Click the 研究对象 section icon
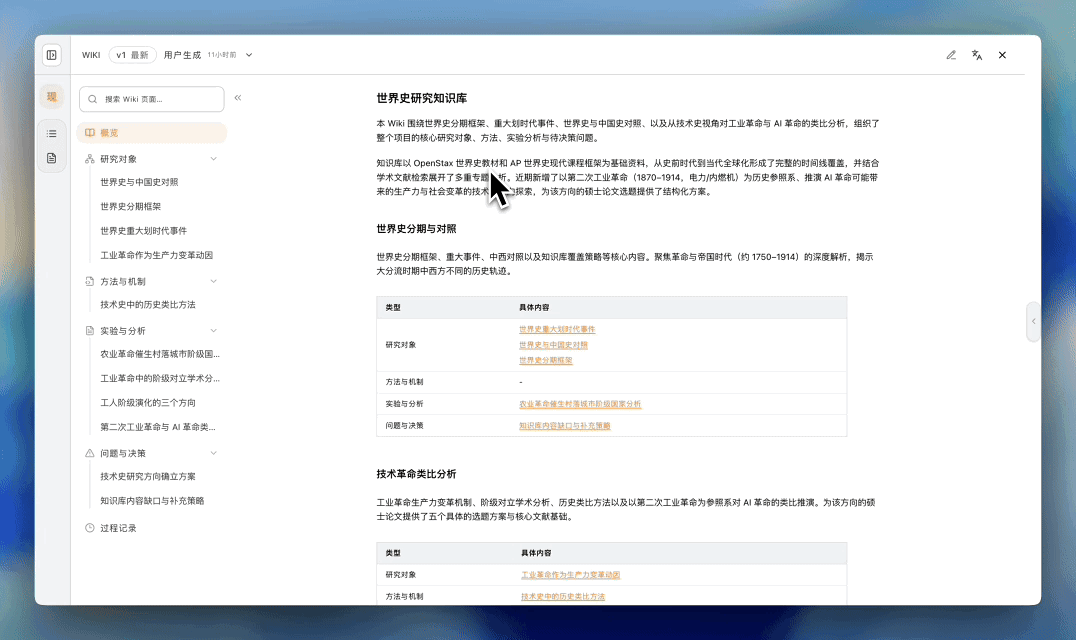1076x640 pixels. (x=90, y=159)
